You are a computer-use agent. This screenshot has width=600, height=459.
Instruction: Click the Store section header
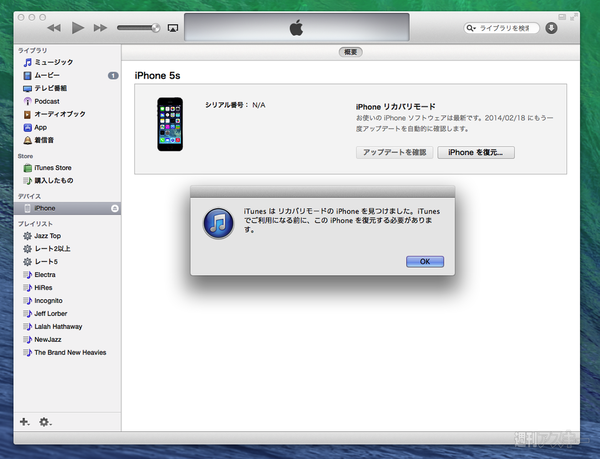coord(25,156)
